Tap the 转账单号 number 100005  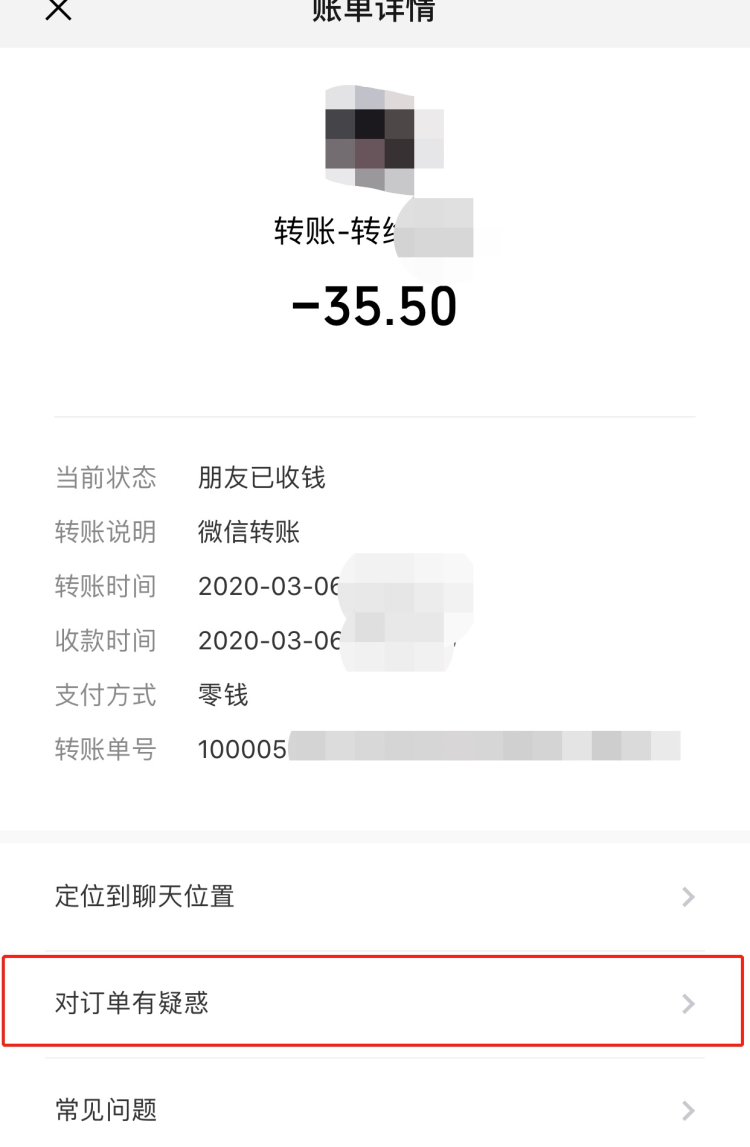(x=242, y=750)
